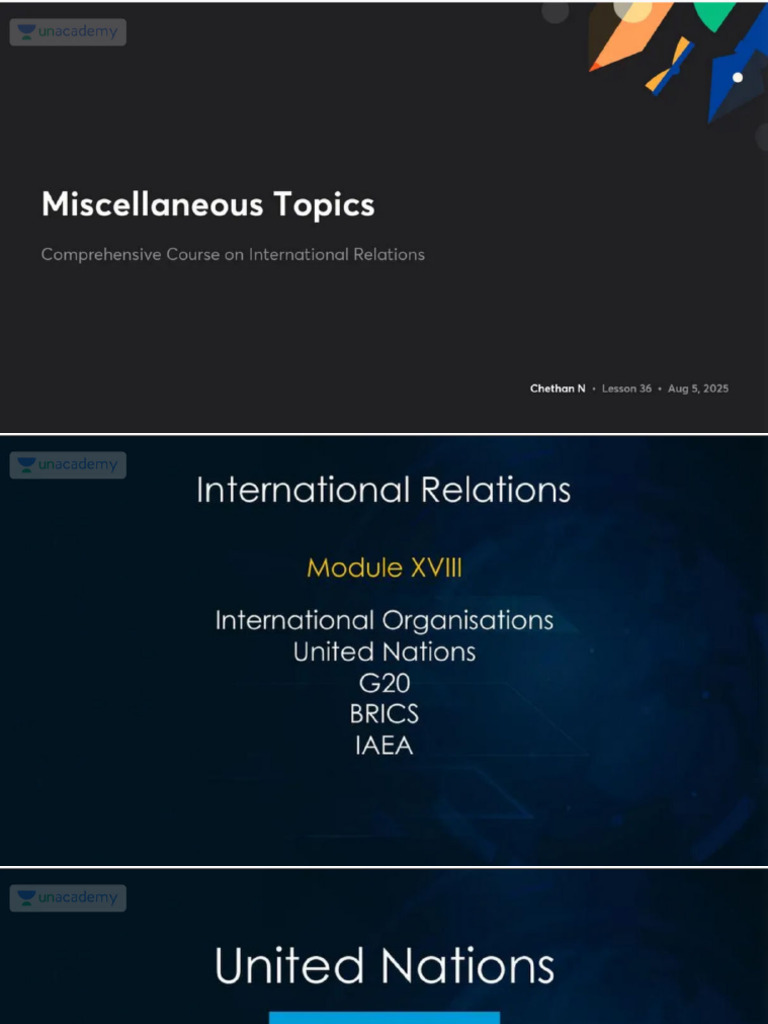Click the 'International Relations' heading on second slide
The width and height of the screenshot is (768, 1024).
(383, 490)
